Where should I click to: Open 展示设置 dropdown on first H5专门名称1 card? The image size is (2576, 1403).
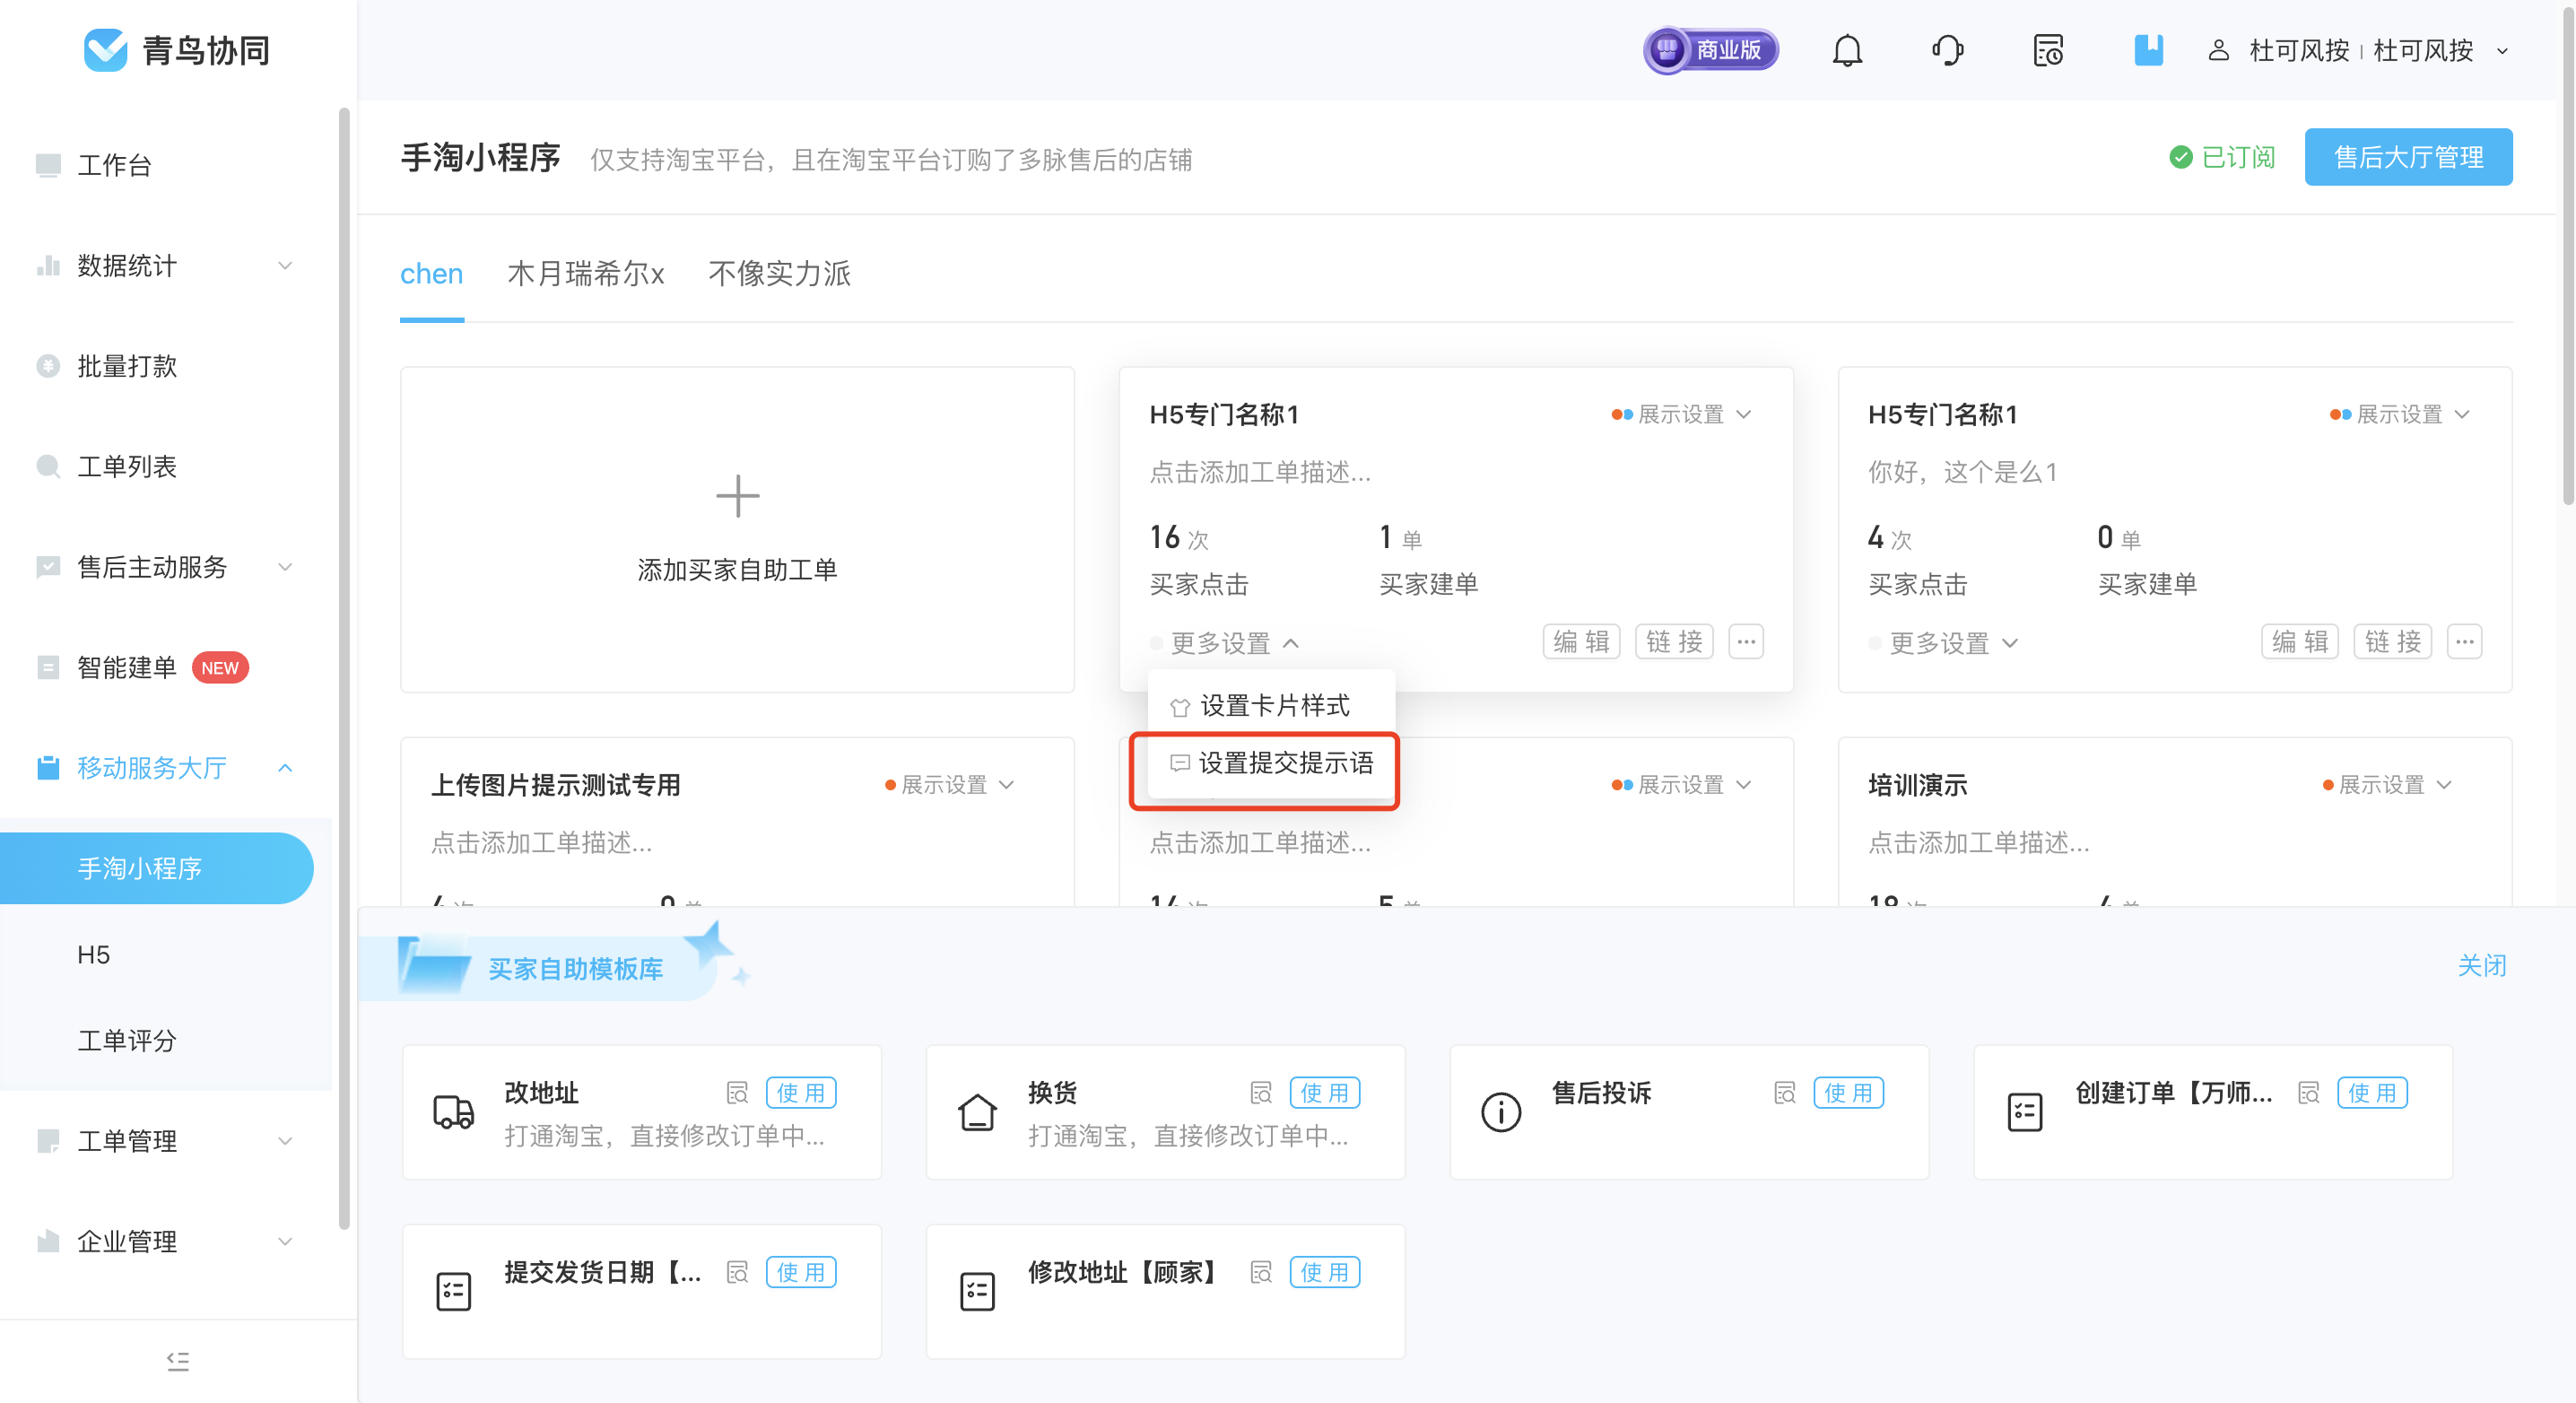[x=1682, y=414]
